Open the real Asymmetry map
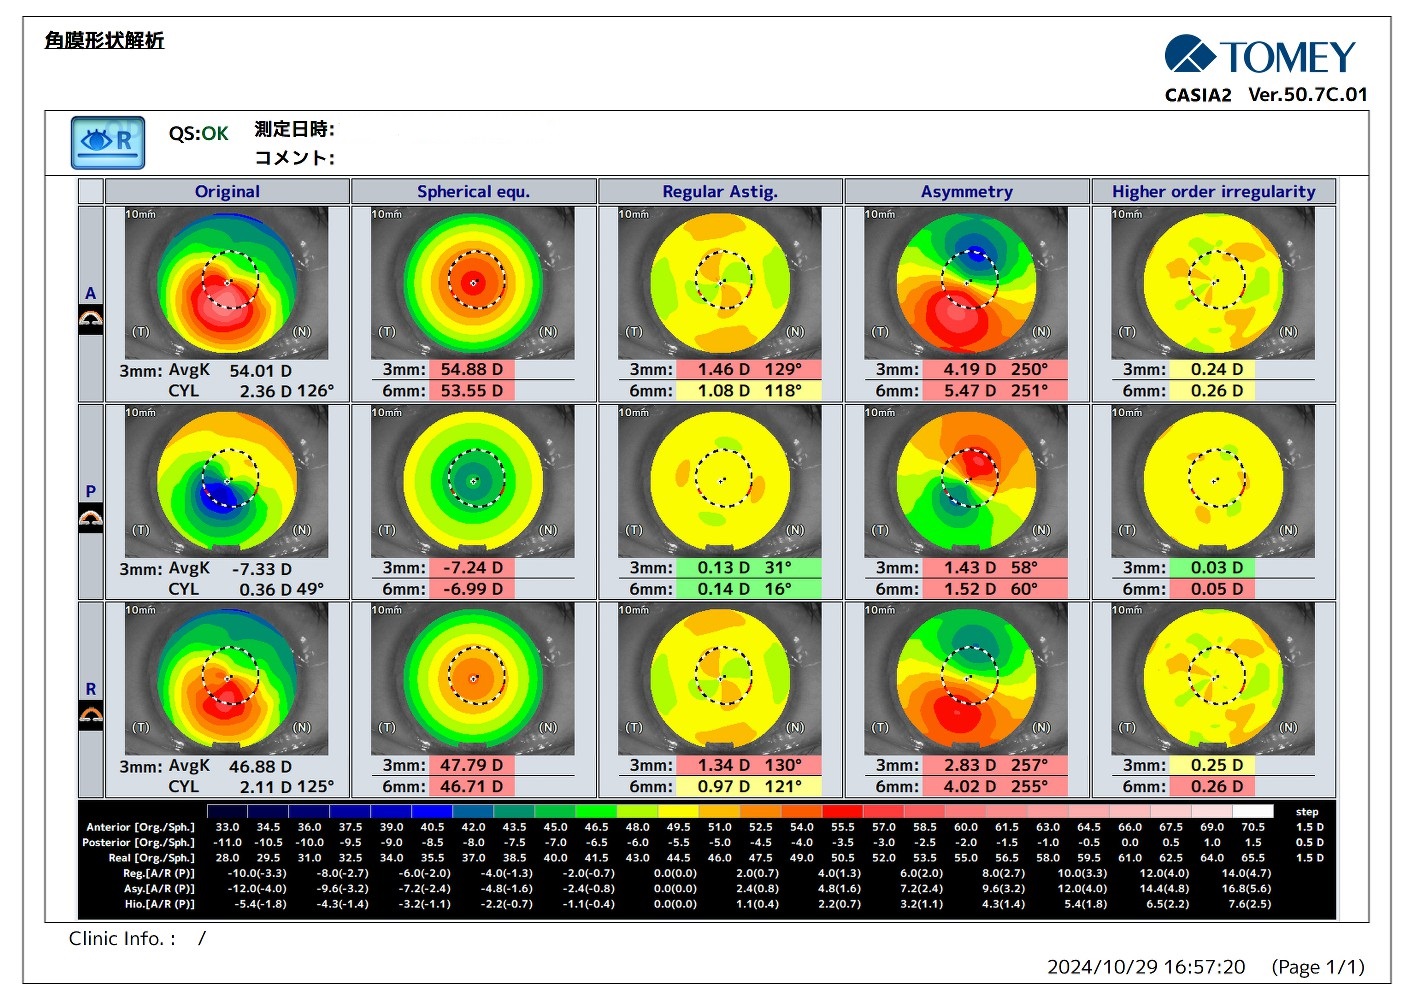Viewport: 1414px width, 1000px height. coord(966,679)
